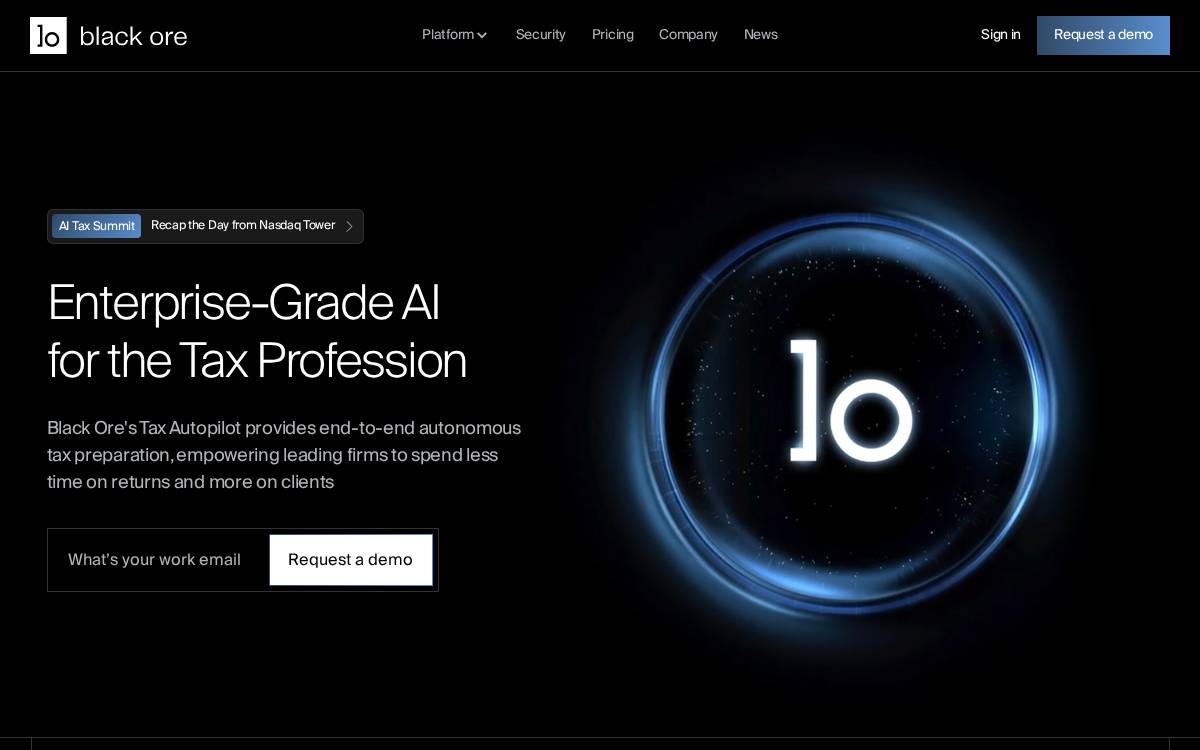The height and width of the screenshot is (750, 1200).
Task: Click the glowing ring logo graphic
Action: pyautogui.click(x=851, y=411)
